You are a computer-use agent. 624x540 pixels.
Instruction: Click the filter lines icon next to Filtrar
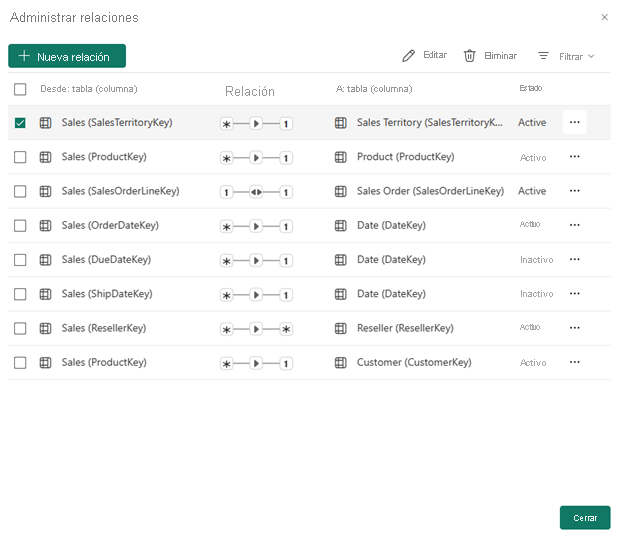coord(543,56)
